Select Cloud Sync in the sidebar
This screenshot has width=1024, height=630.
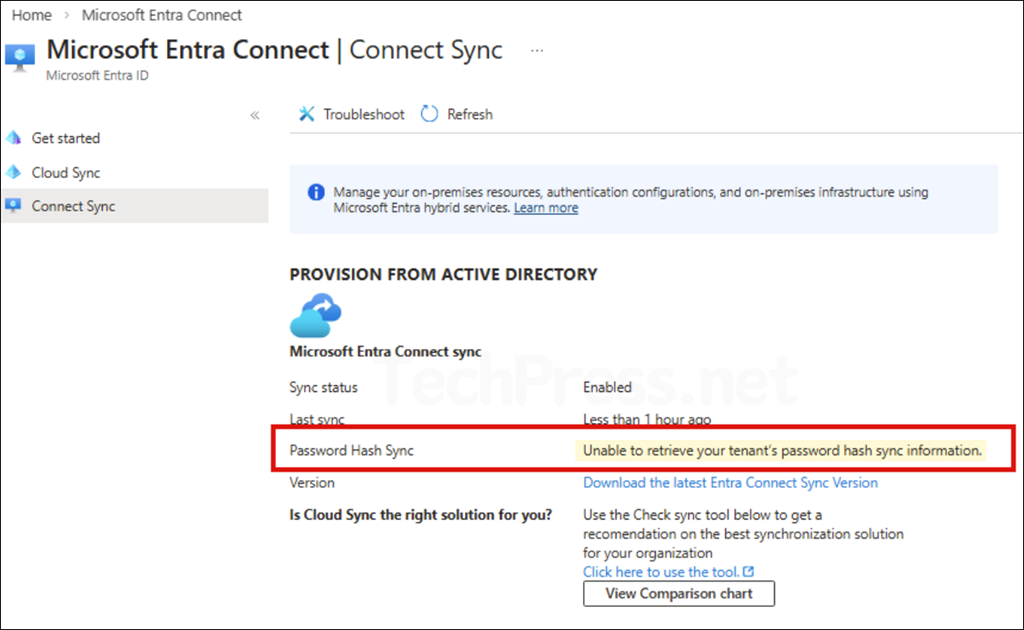pyautogui.click(x=66, y=172)
